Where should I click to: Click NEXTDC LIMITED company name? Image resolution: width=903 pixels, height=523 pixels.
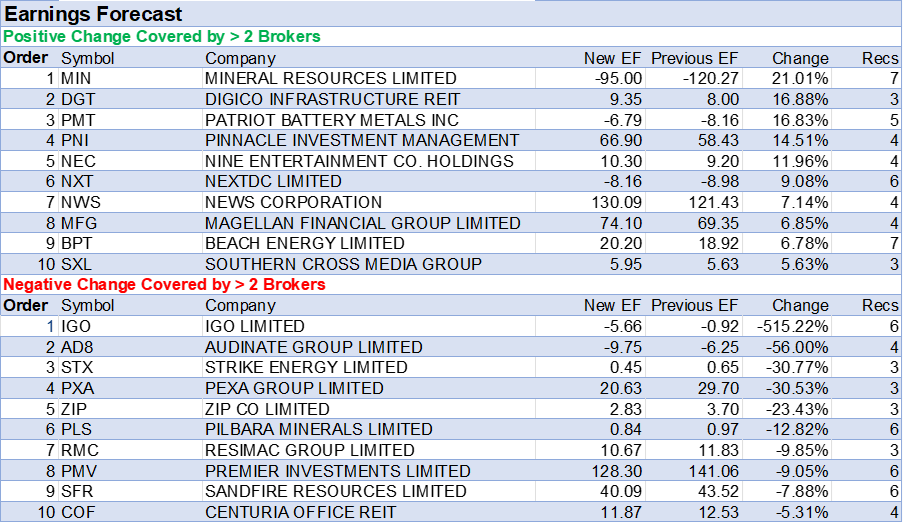tap(273, 182)
